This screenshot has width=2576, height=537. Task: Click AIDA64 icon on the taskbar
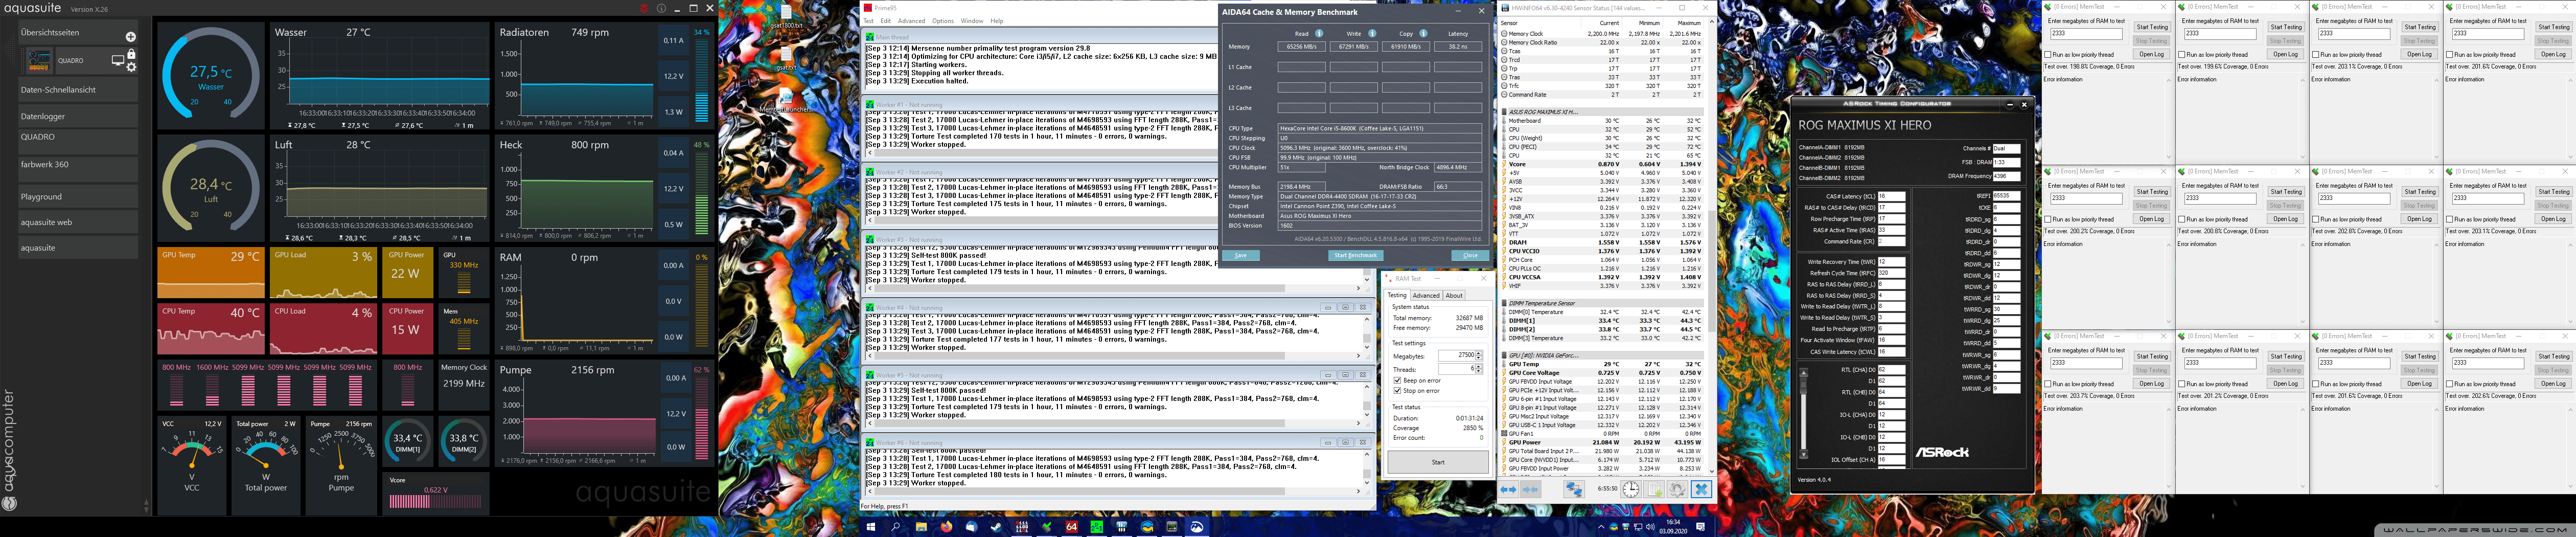point(1072,526)
